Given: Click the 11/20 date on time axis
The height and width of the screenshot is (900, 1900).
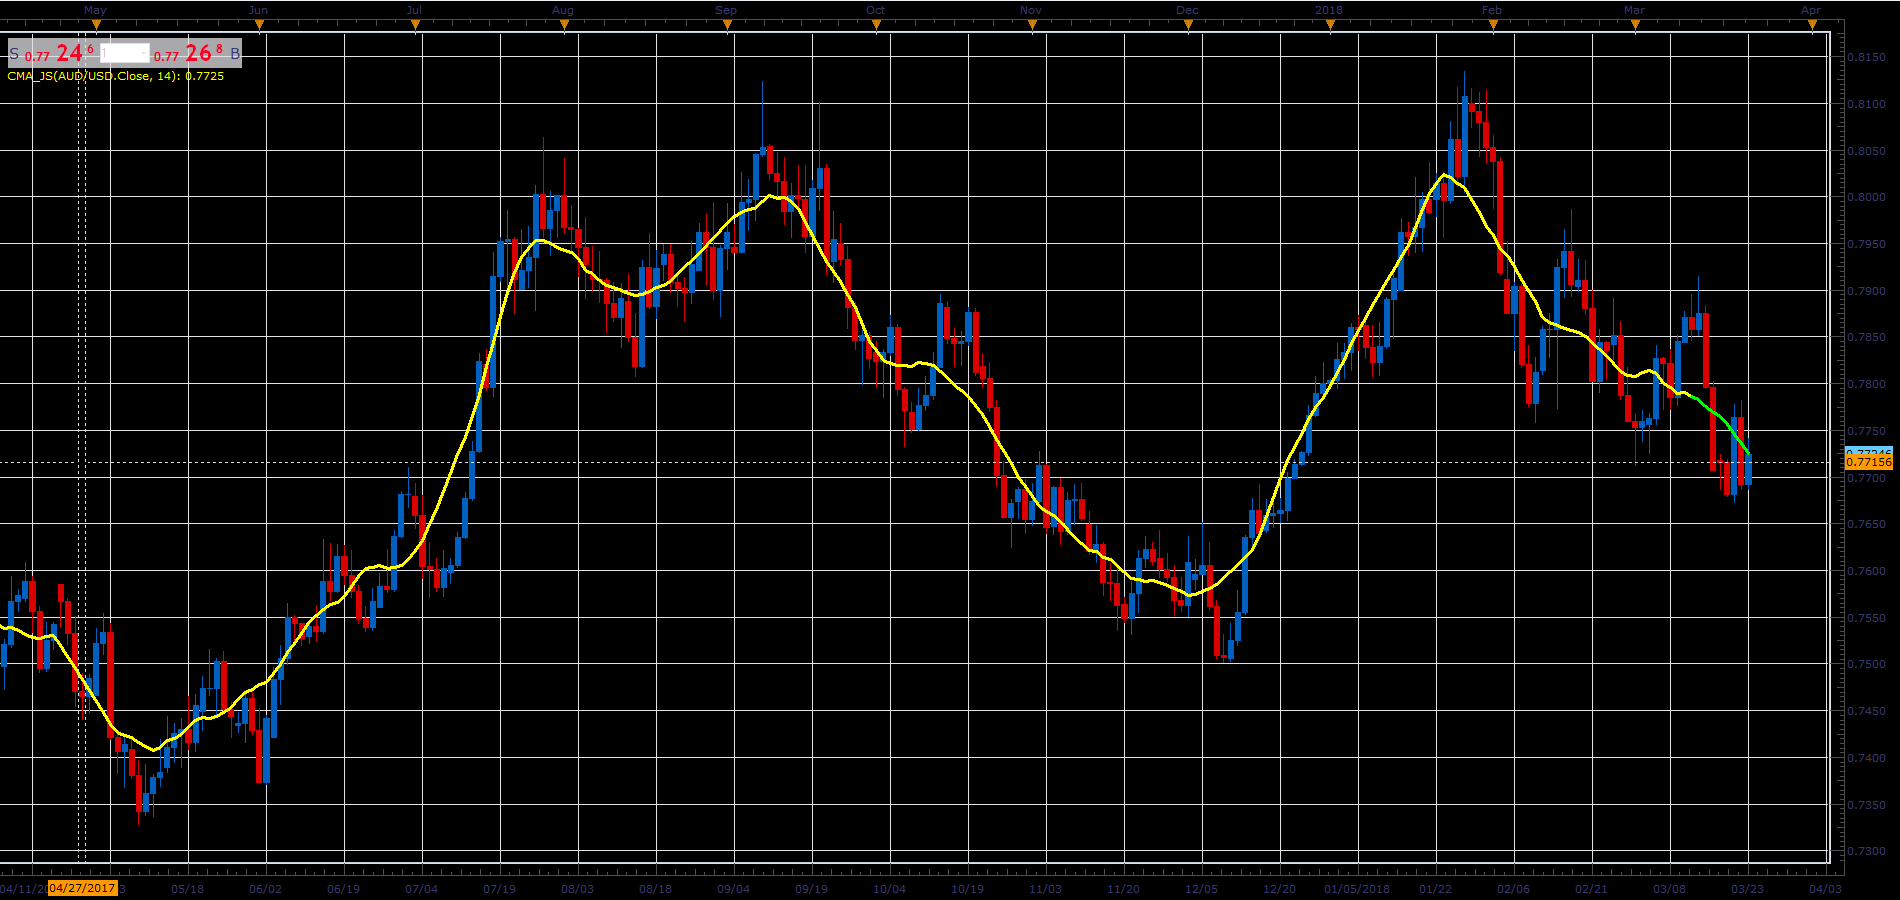Looking at the screenshot, I should (1123, 889).
